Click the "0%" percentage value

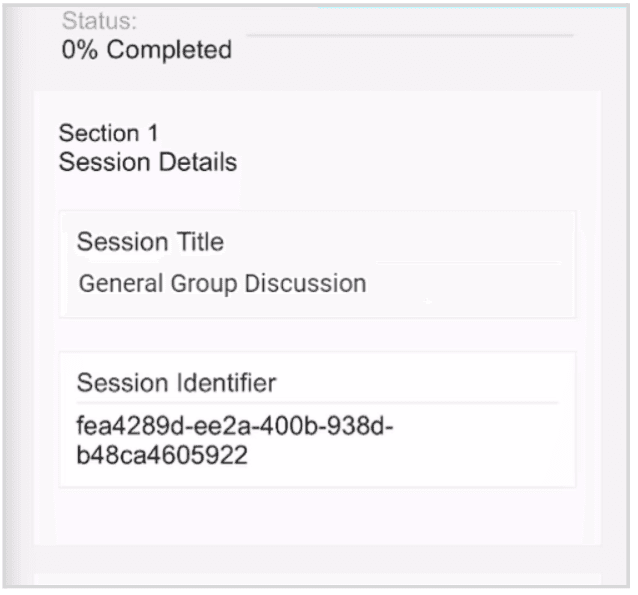pyautogui.click(x=80, y=50)
